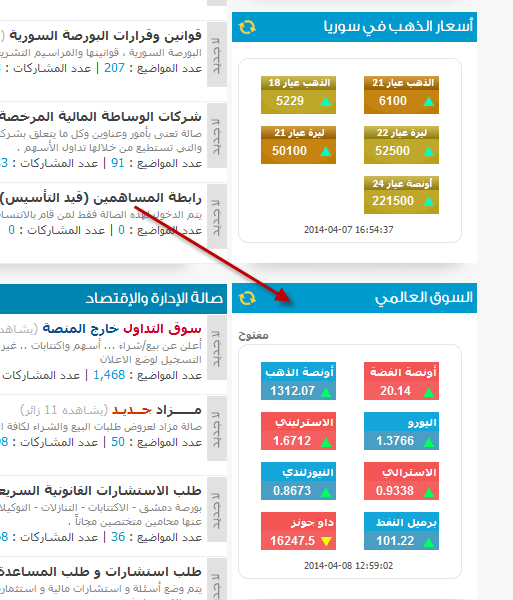The width and height of the screenshot is (513, 600).
Task: Open the Sterling 1.6712 tile
Action: (x=298, y=431)
